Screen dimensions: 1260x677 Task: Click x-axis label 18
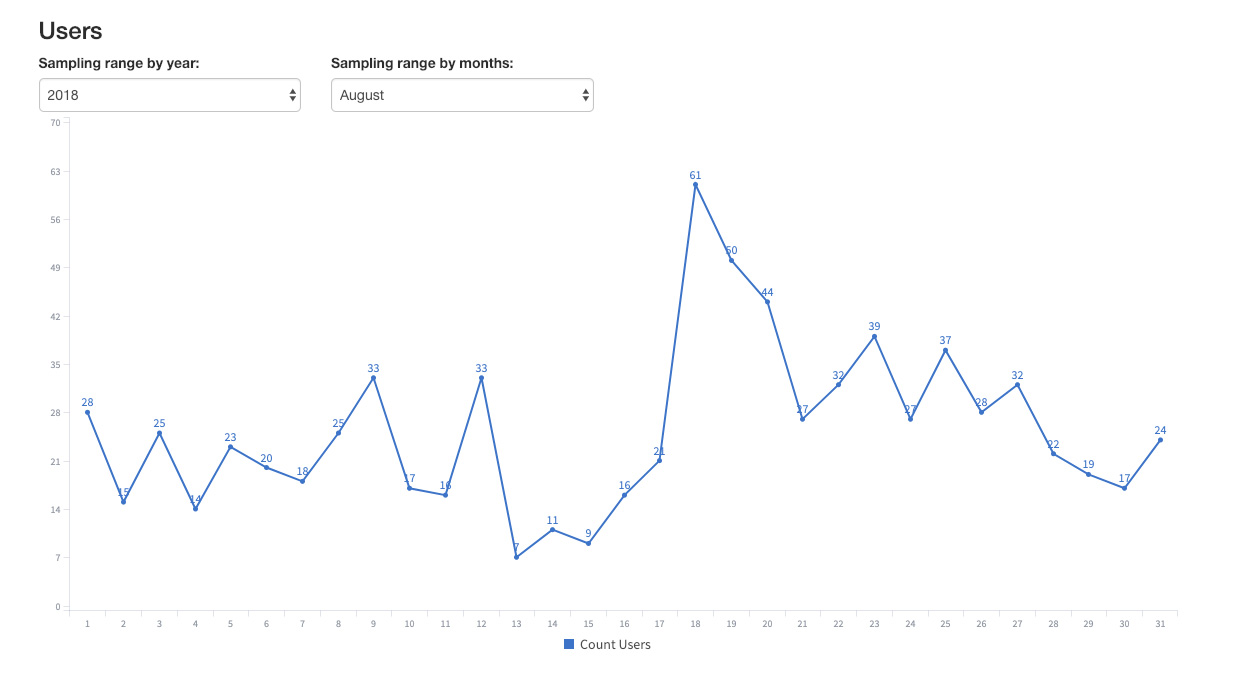coord(695,624)
